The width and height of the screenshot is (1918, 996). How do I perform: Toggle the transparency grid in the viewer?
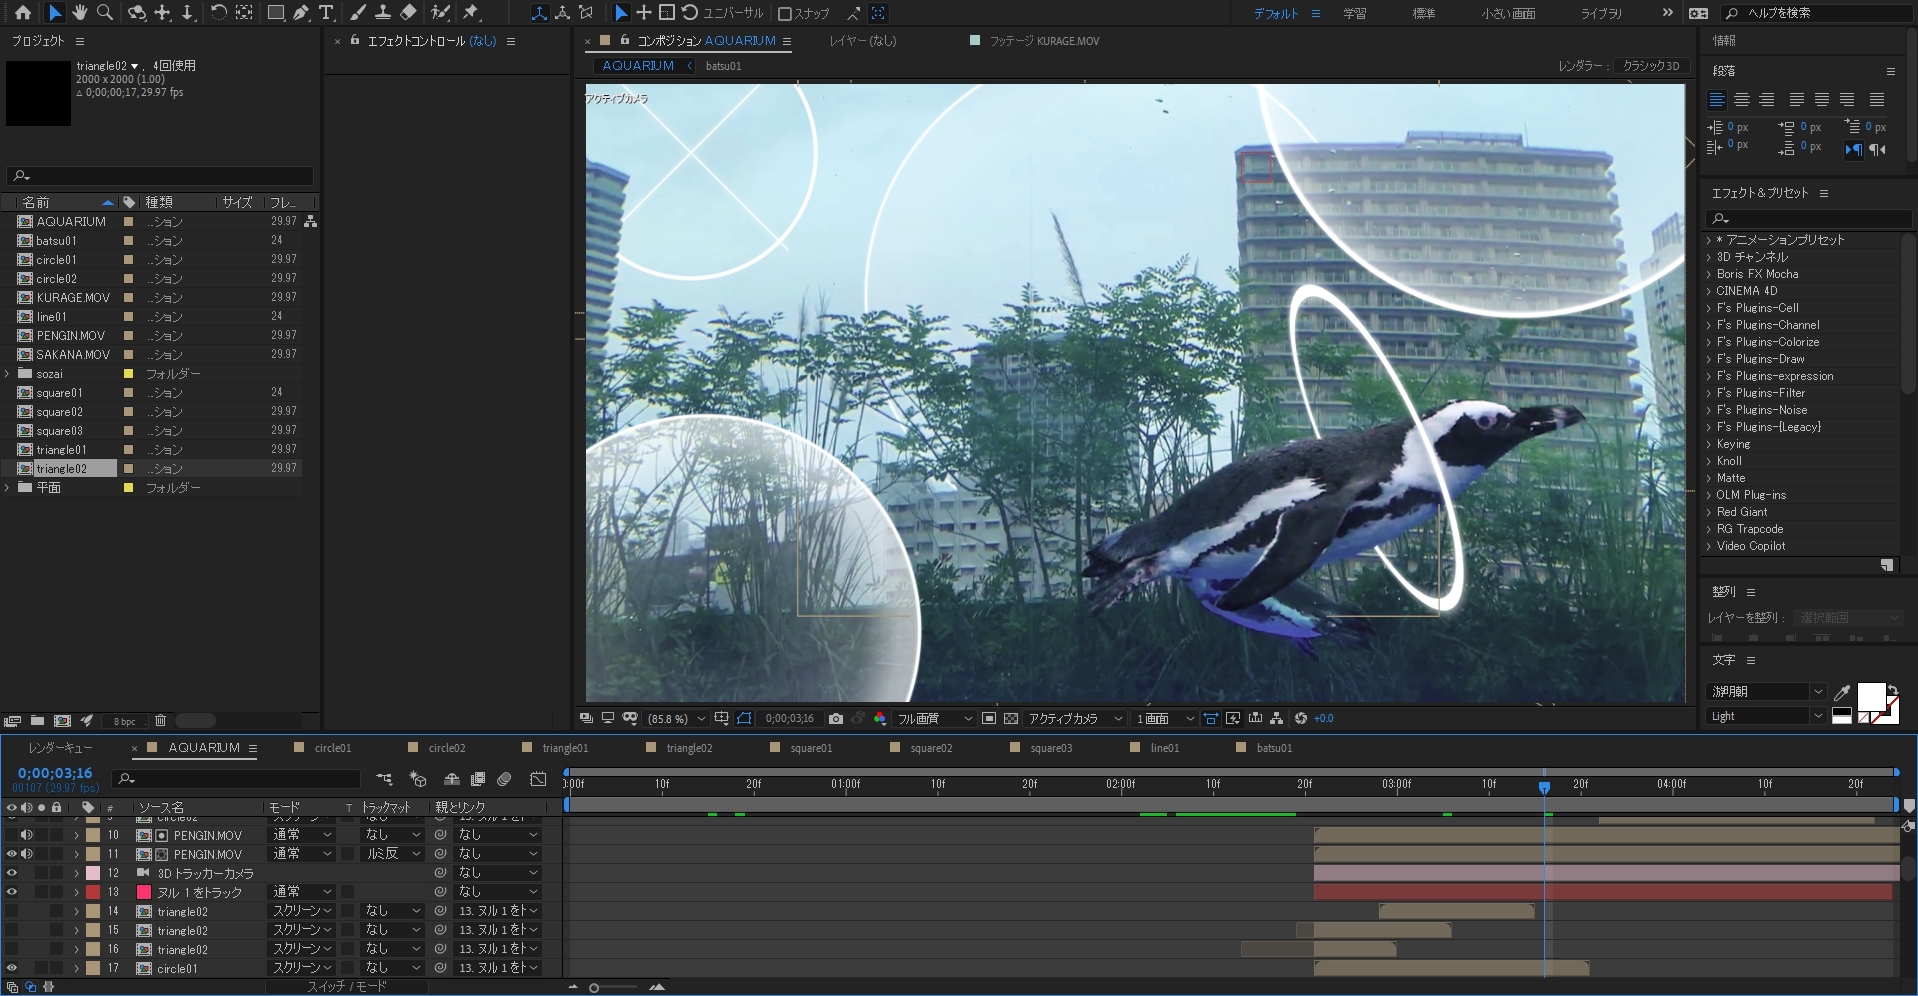(1011, 718)
